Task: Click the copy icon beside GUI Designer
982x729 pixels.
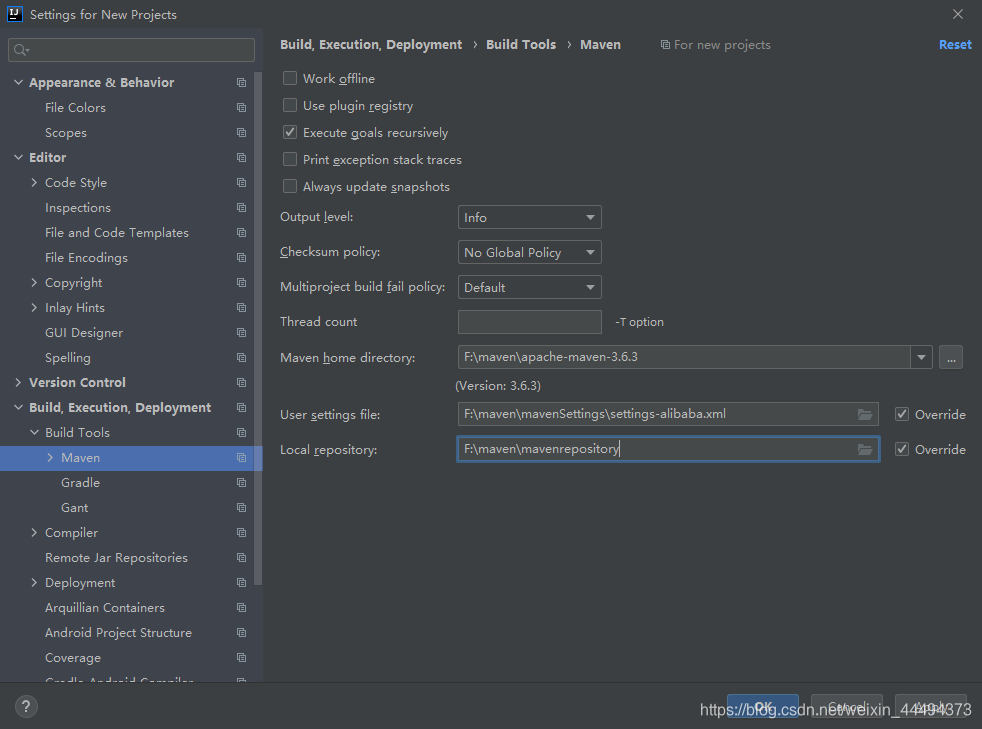Action: tap(241, 333)
